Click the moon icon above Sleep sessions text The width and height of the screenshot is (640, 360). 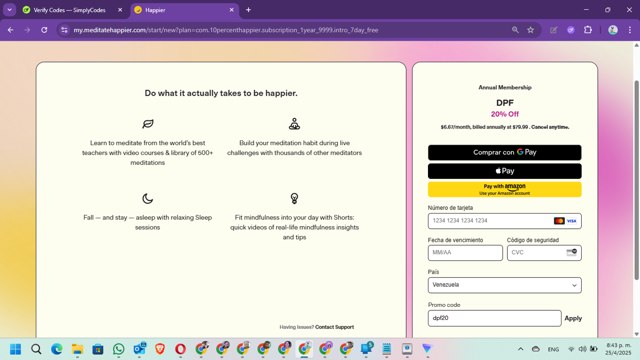147,199
